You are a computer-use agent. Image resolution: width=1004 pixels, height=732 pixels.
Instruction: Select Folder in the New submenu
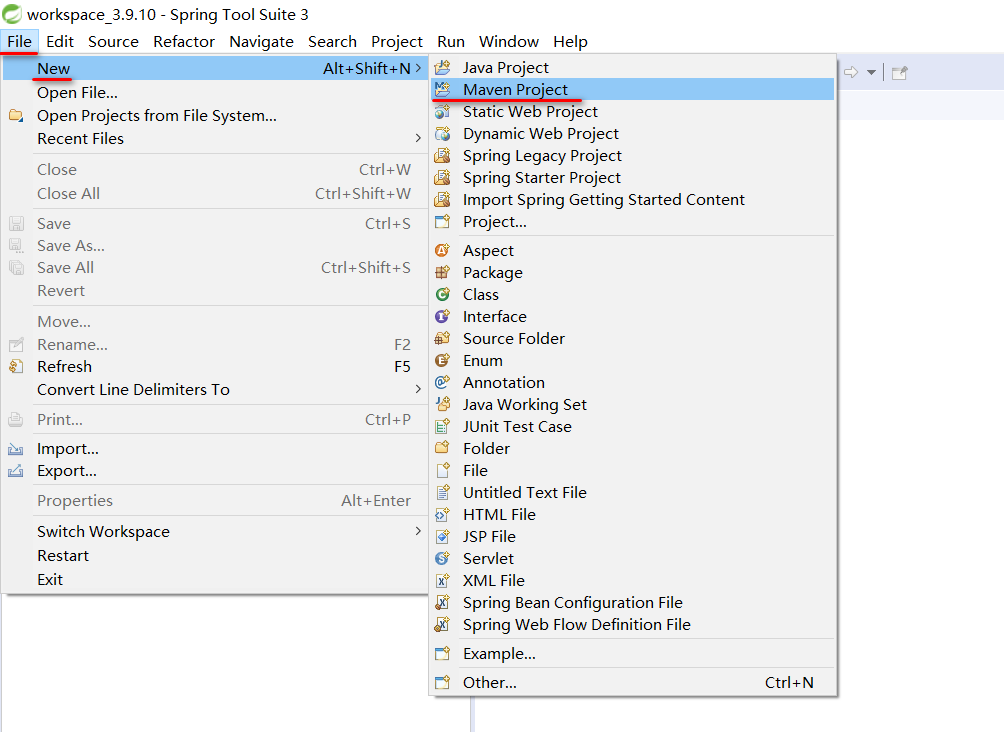(632, 448)
